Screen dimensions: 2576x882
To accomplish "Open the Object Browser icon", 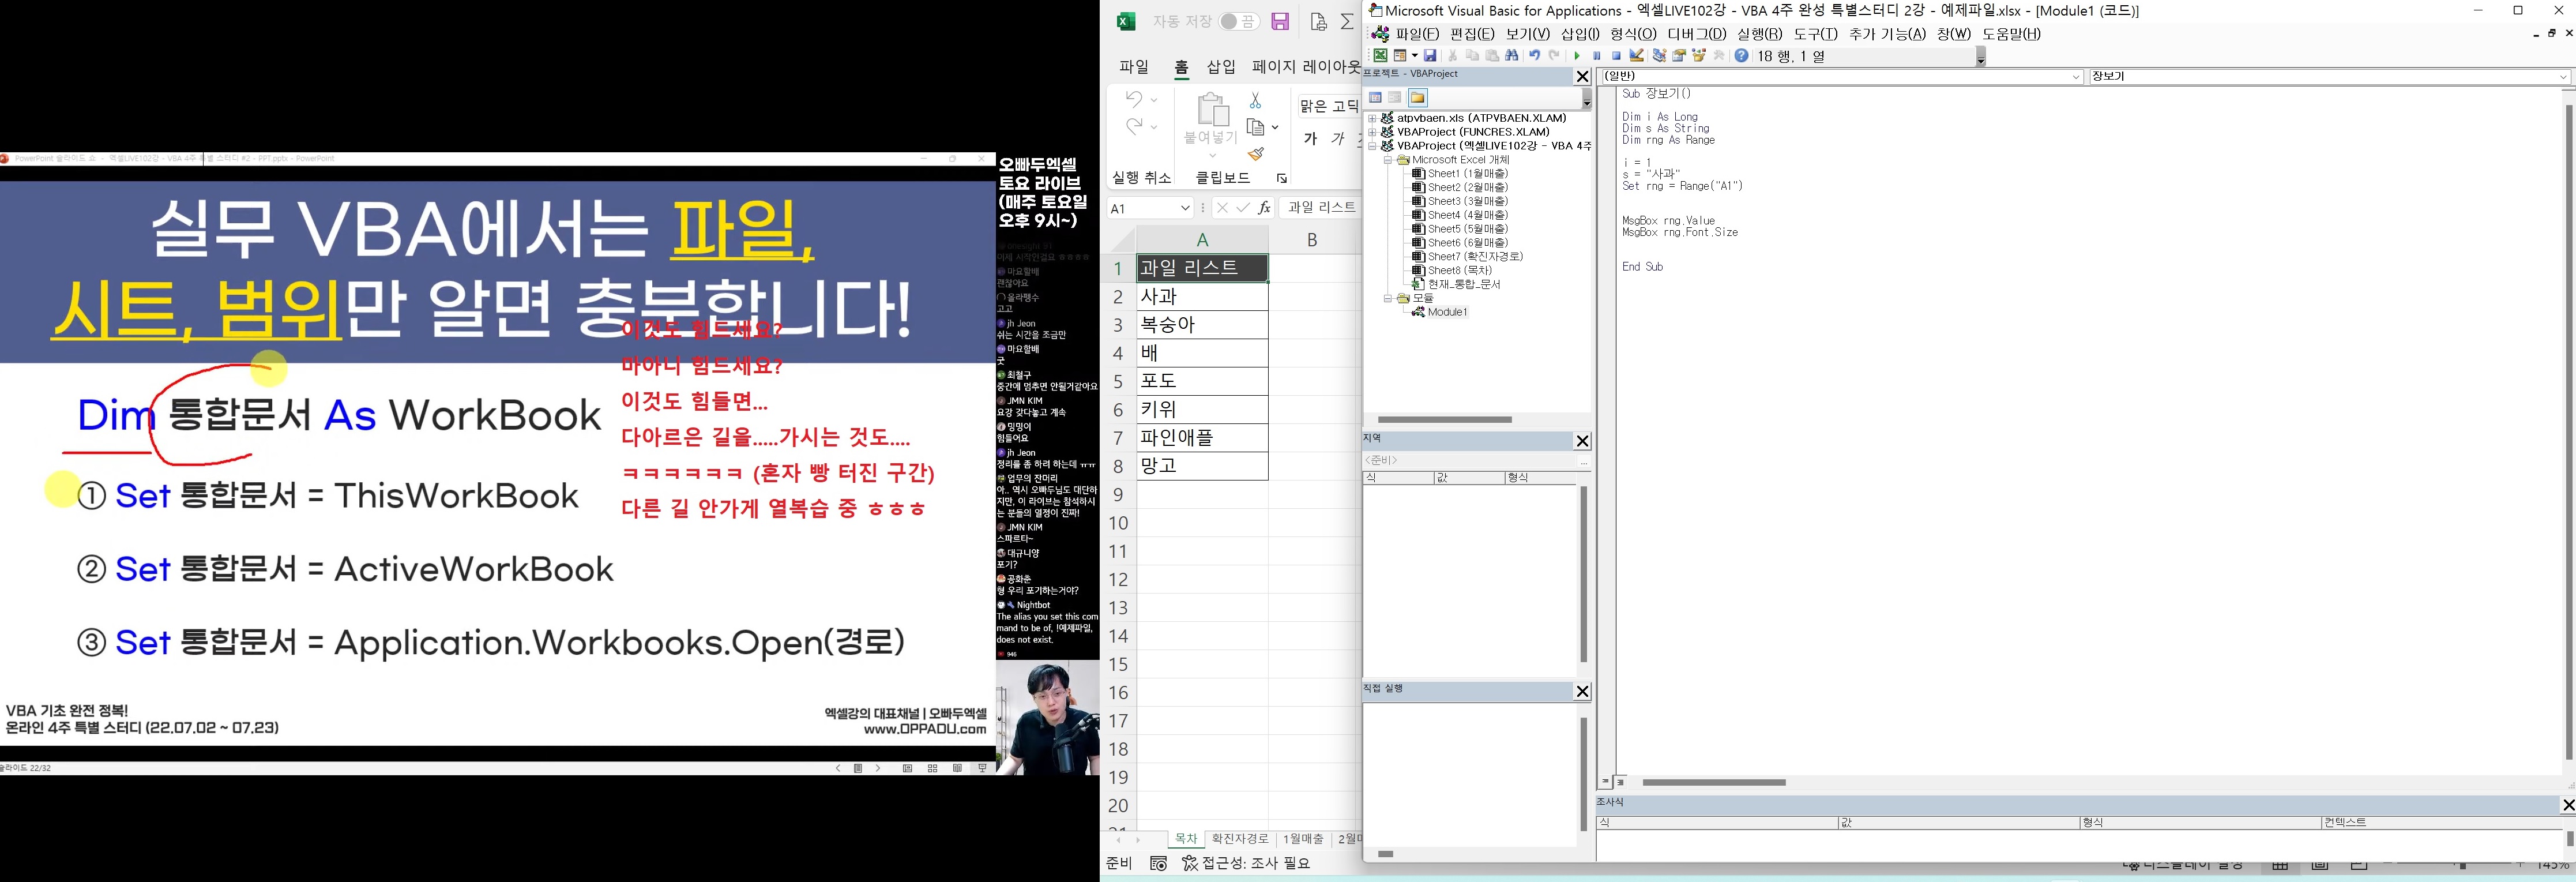I will (x=1699, y=55).
